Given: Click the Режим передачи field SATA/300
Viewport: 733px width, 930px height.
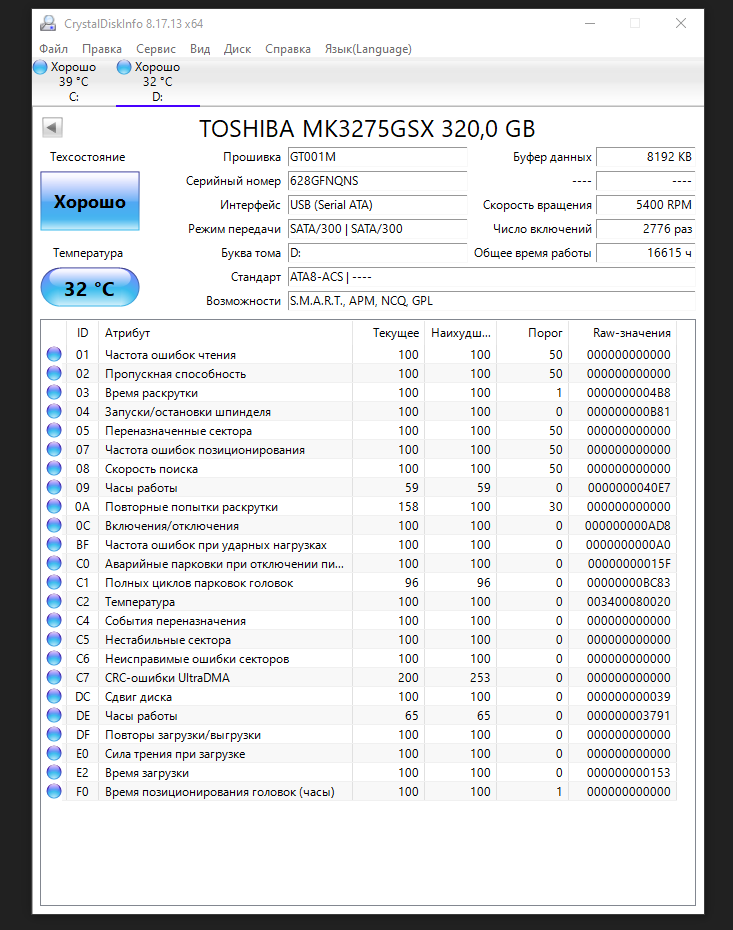Looking at the screenshot, I should 377,229.
